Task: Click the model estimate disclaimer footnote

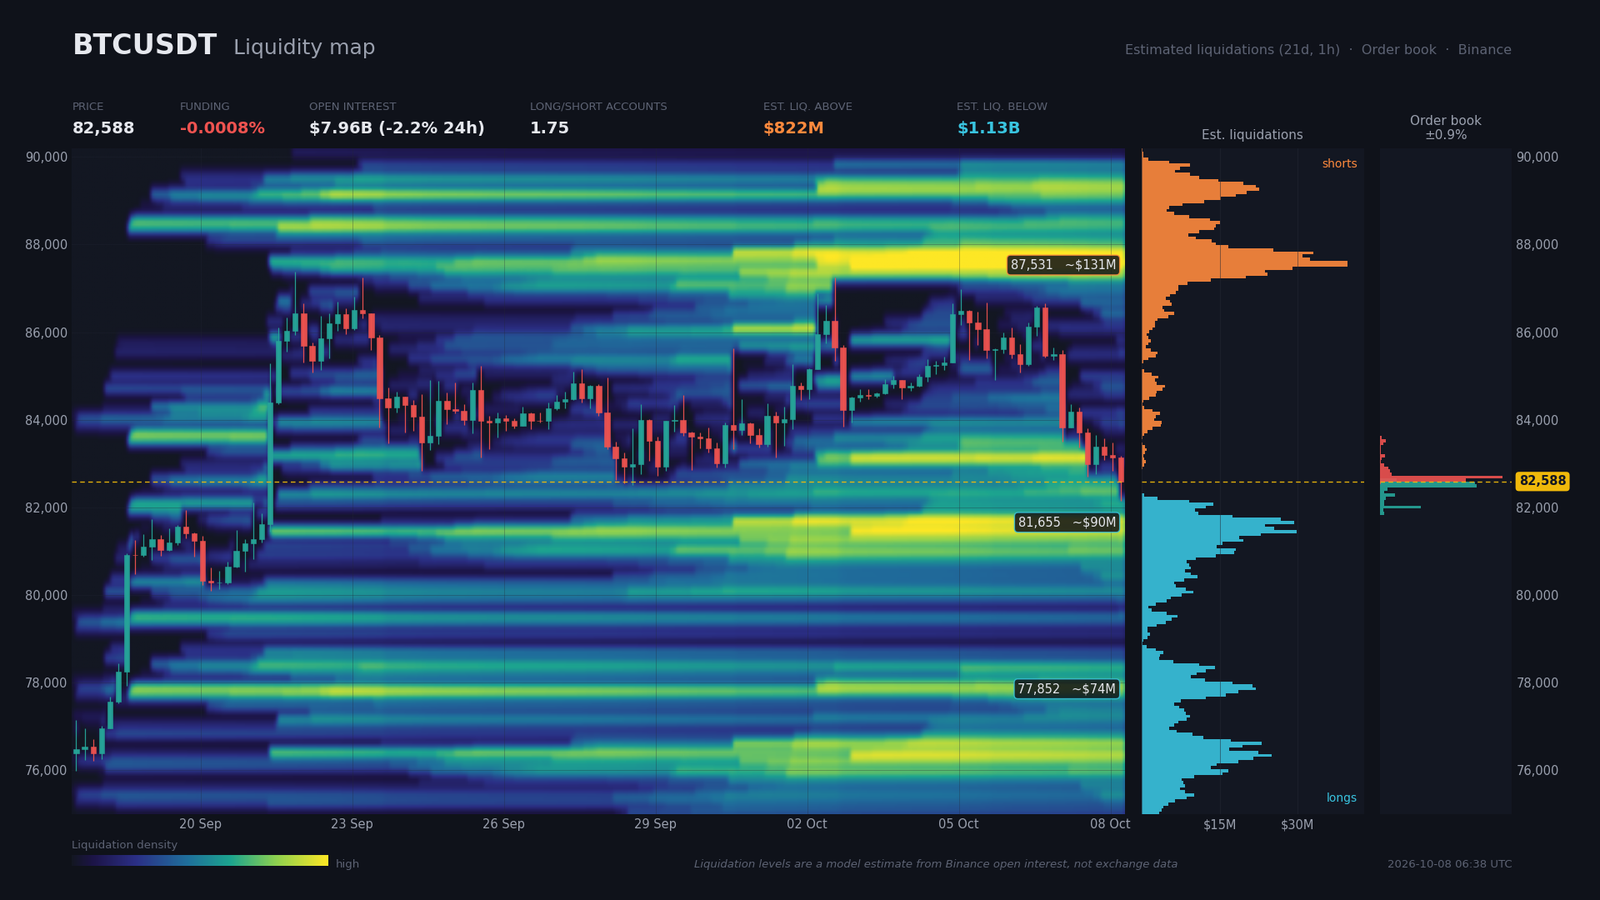Action: coord(935,864)
